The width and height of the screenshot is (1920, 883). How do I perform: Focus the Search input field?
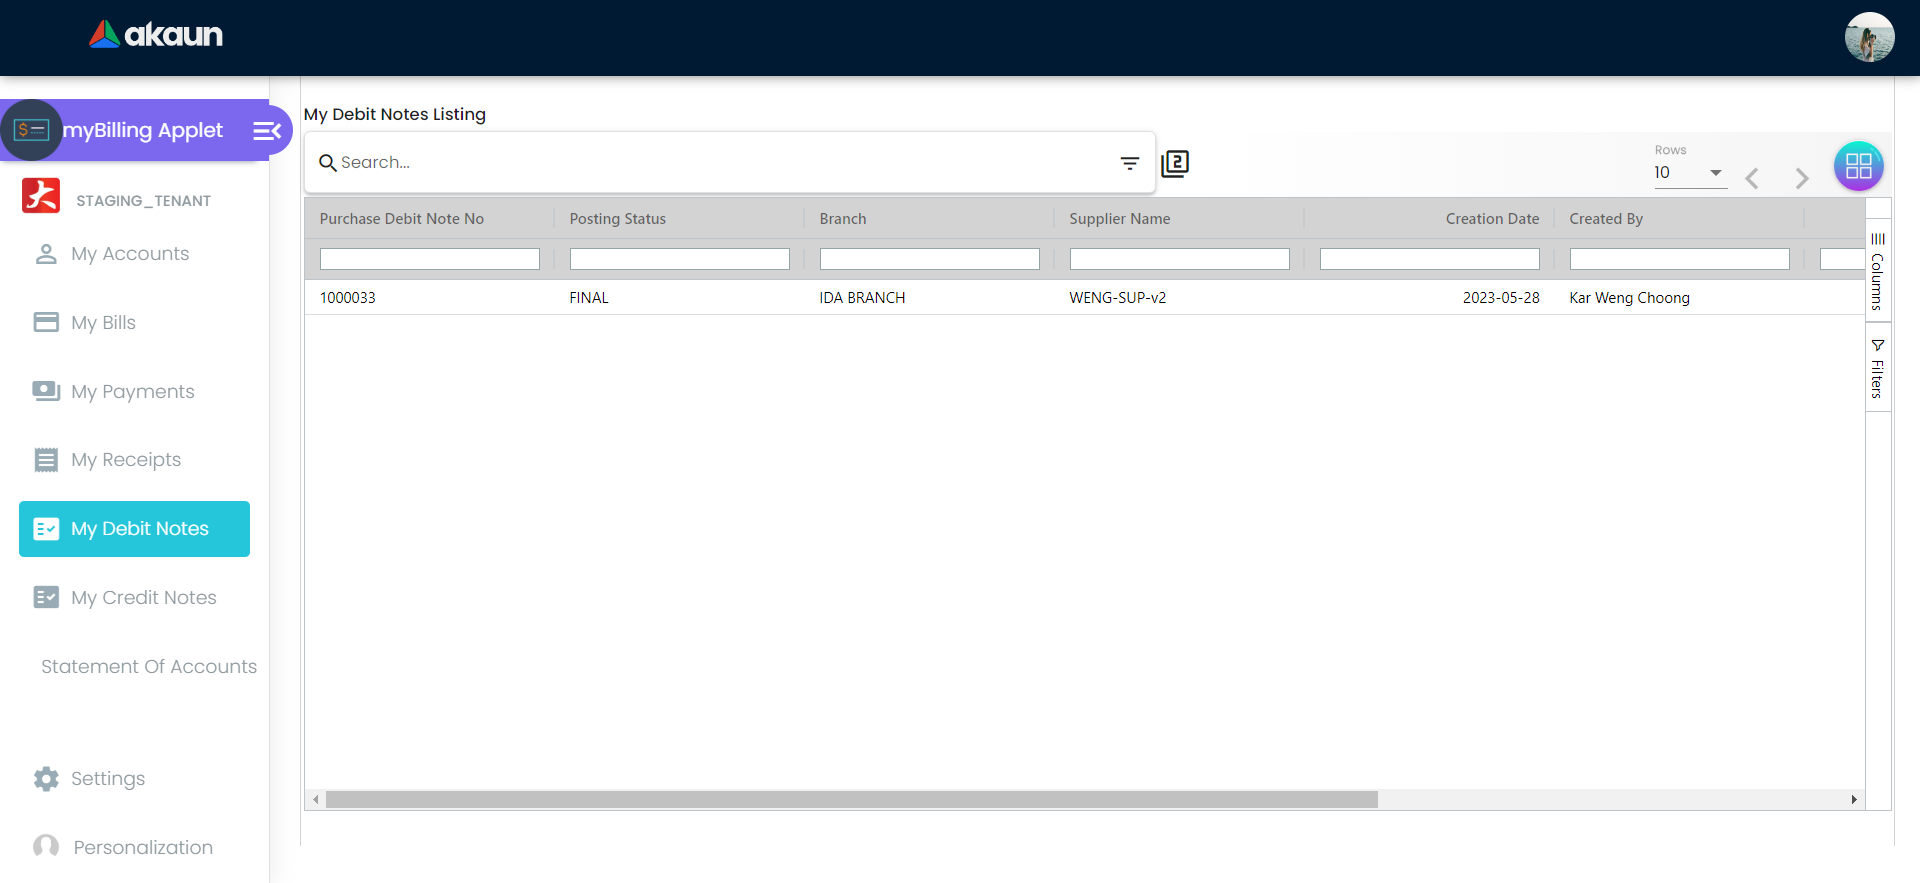point(726,162)
